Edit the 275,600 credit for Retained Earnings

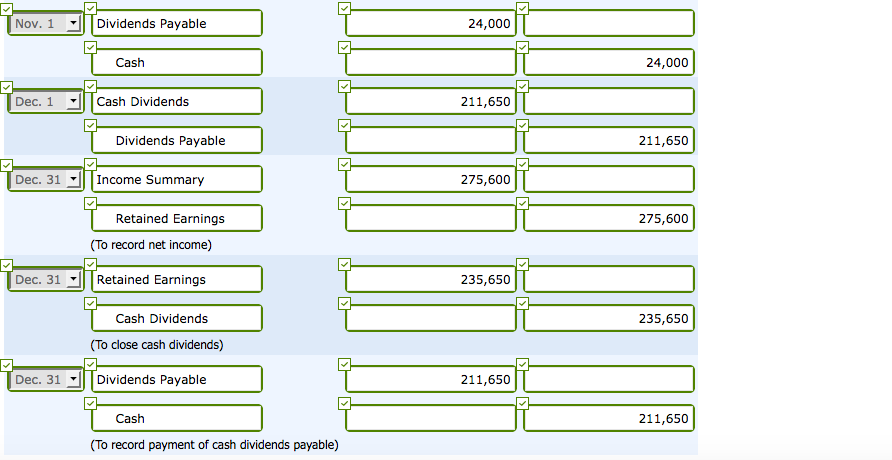(609, 218)
